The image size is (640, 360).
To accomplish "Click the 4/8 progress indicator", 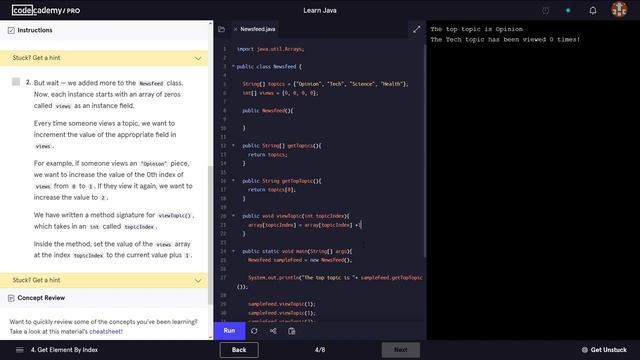I will click(320, 350).
